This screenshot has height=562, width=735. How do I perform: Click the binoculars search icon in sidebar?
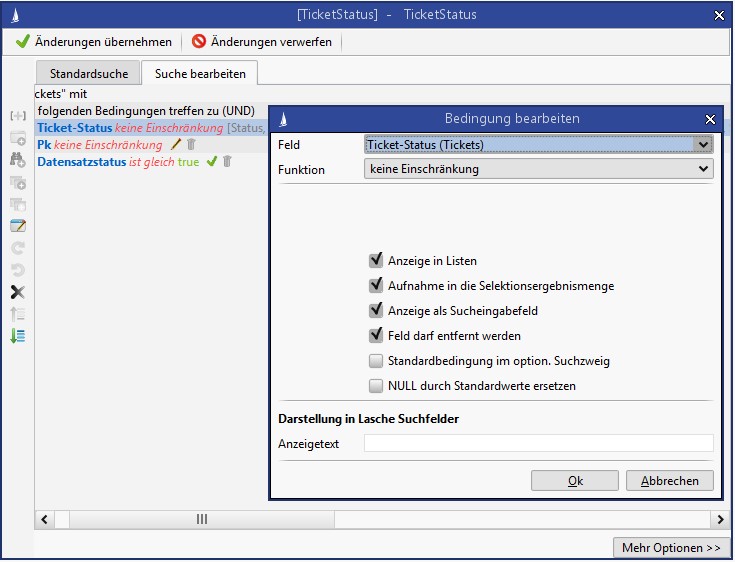point(17,159)
